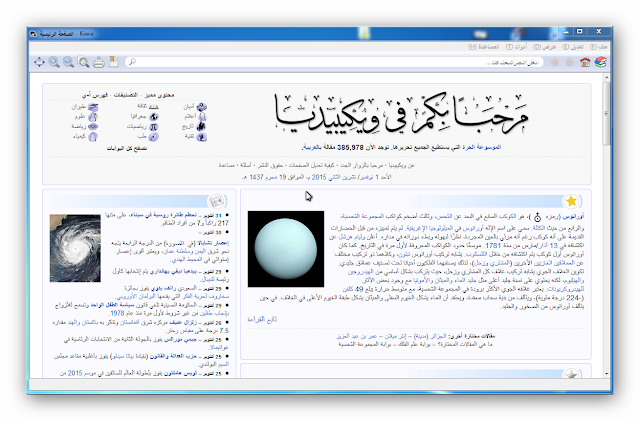640x421 pixels.
Task: Print the page with printer icon
Action: (x=98, y=62)
